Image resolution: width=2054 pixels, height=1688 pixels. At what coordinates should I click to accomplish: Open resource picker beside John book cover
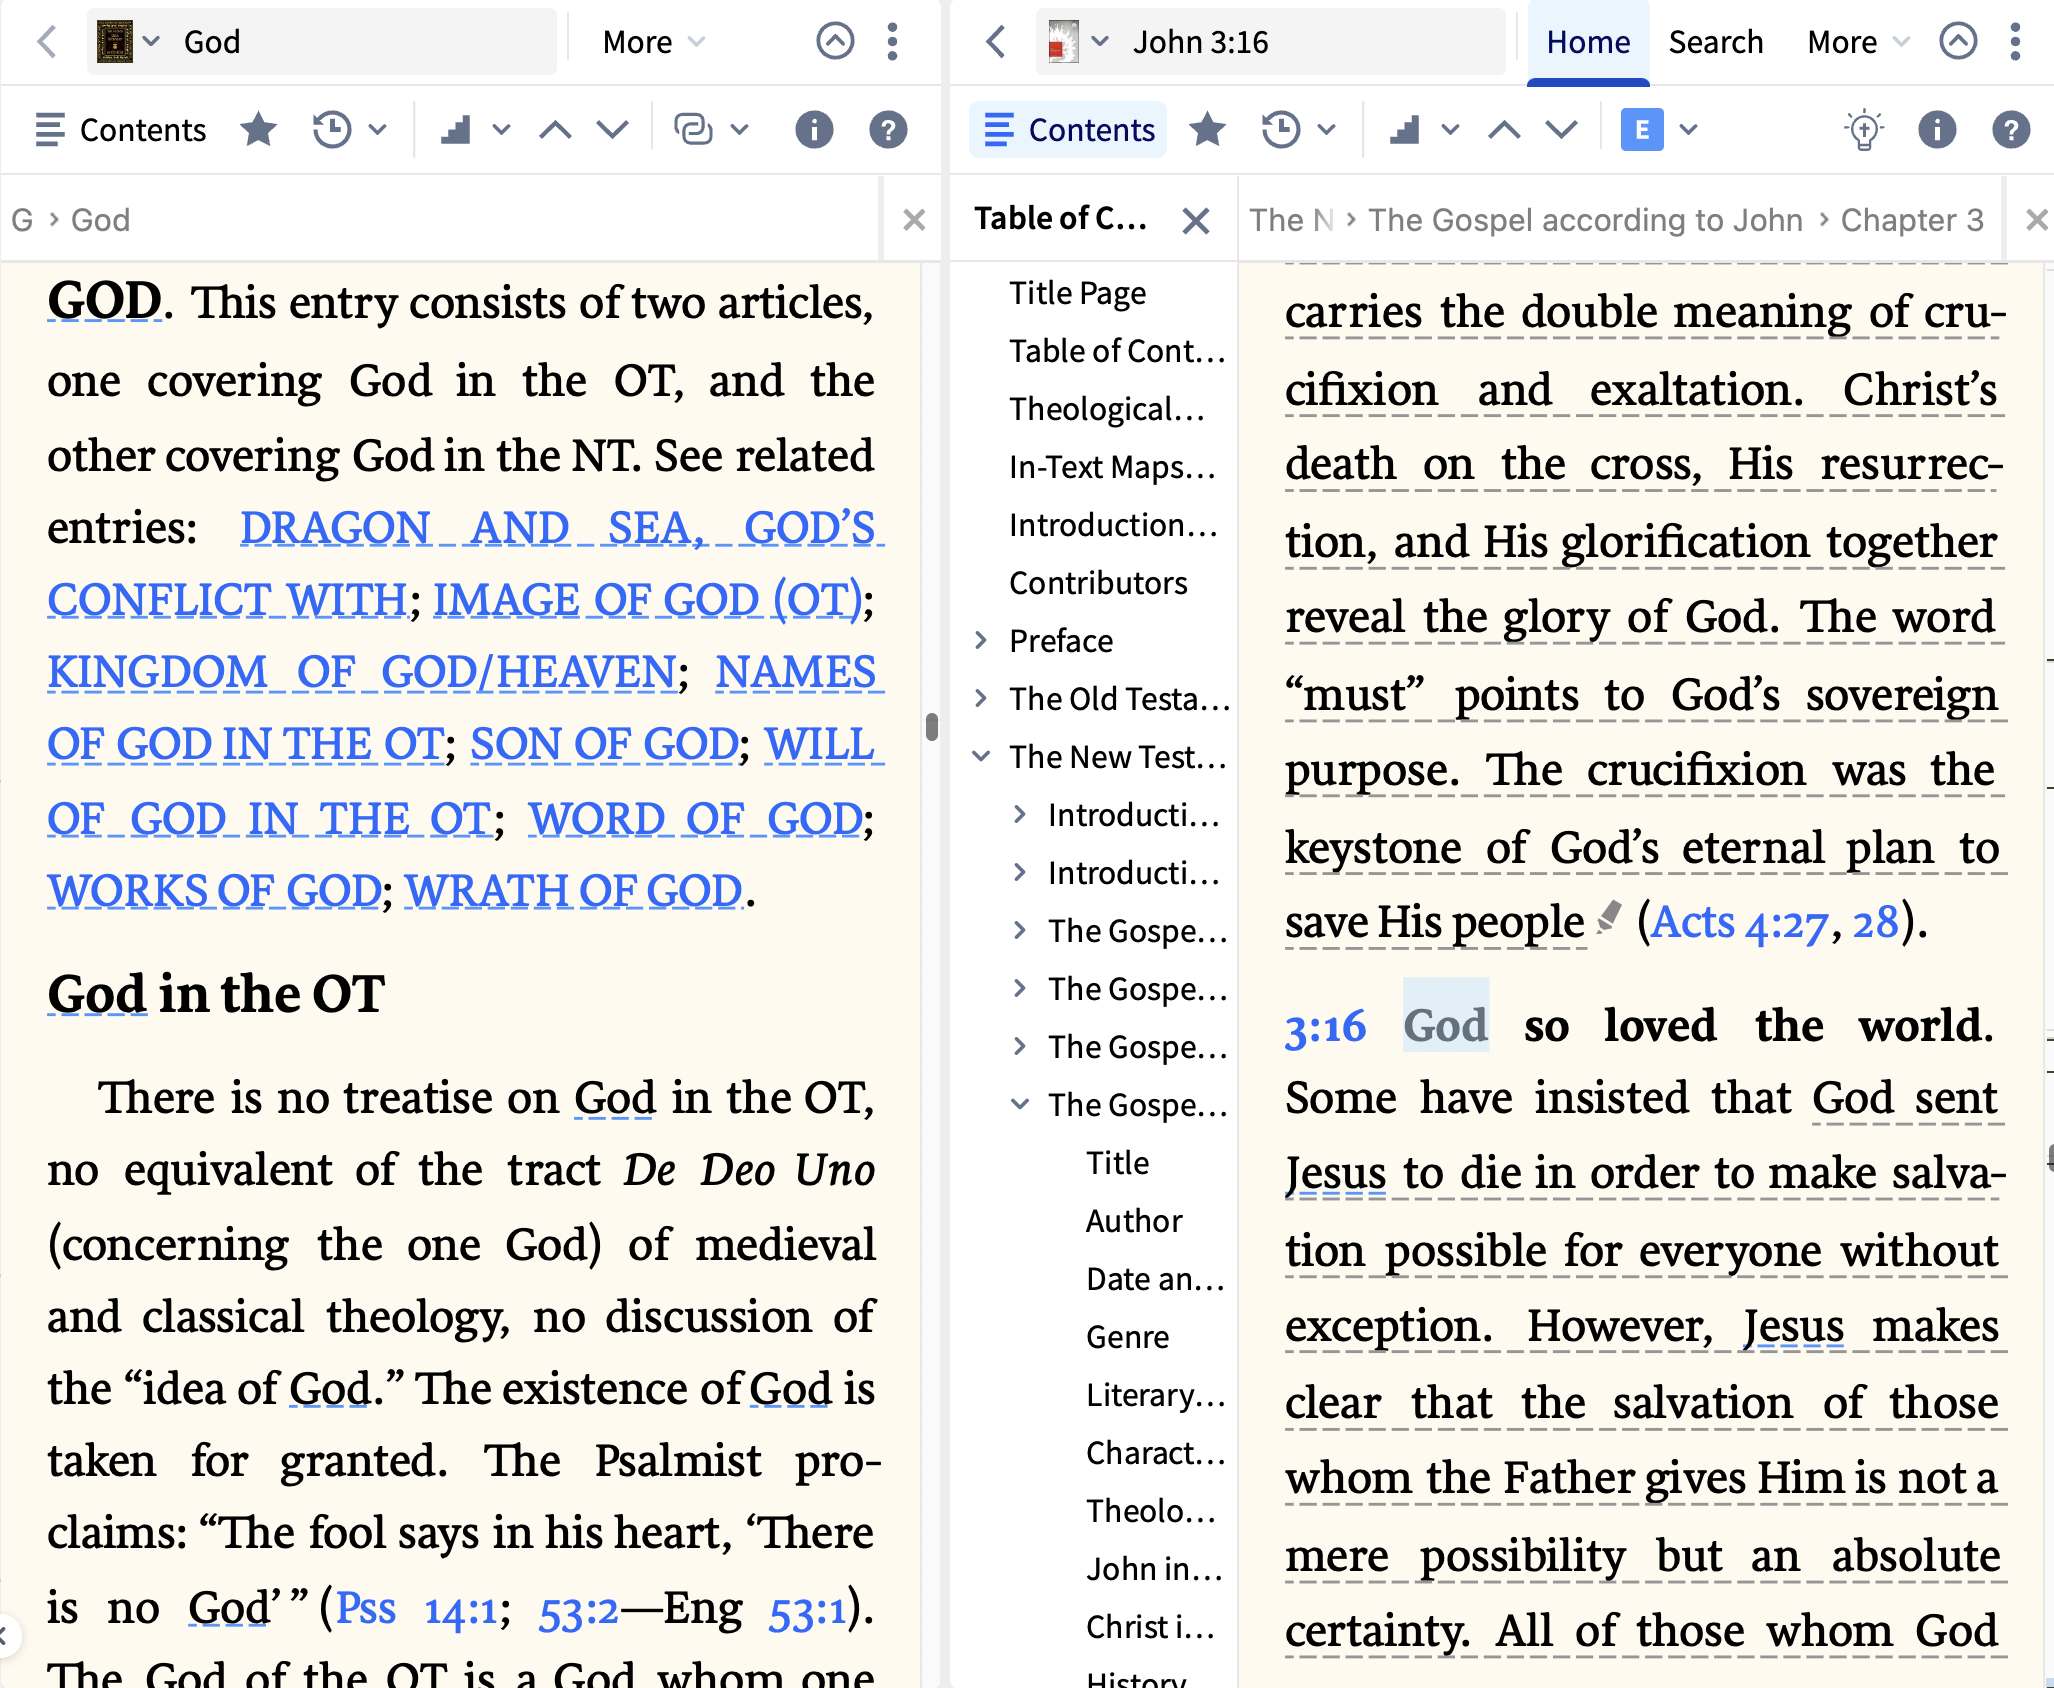1100,42
